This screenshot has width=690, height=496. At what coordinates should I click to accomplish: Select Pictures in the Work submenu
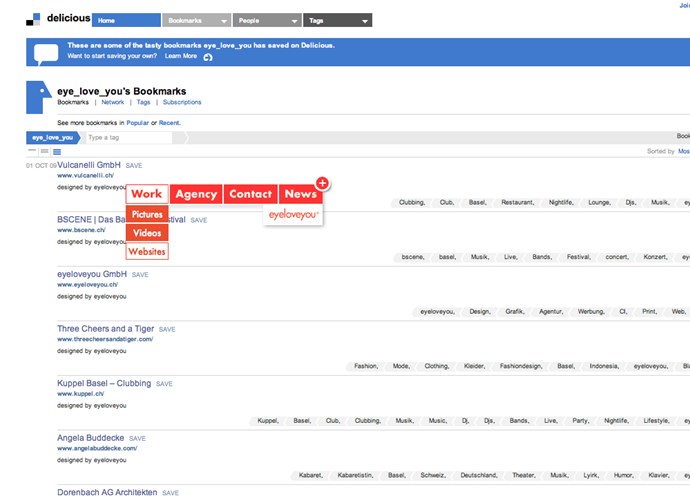pos(147,214)
